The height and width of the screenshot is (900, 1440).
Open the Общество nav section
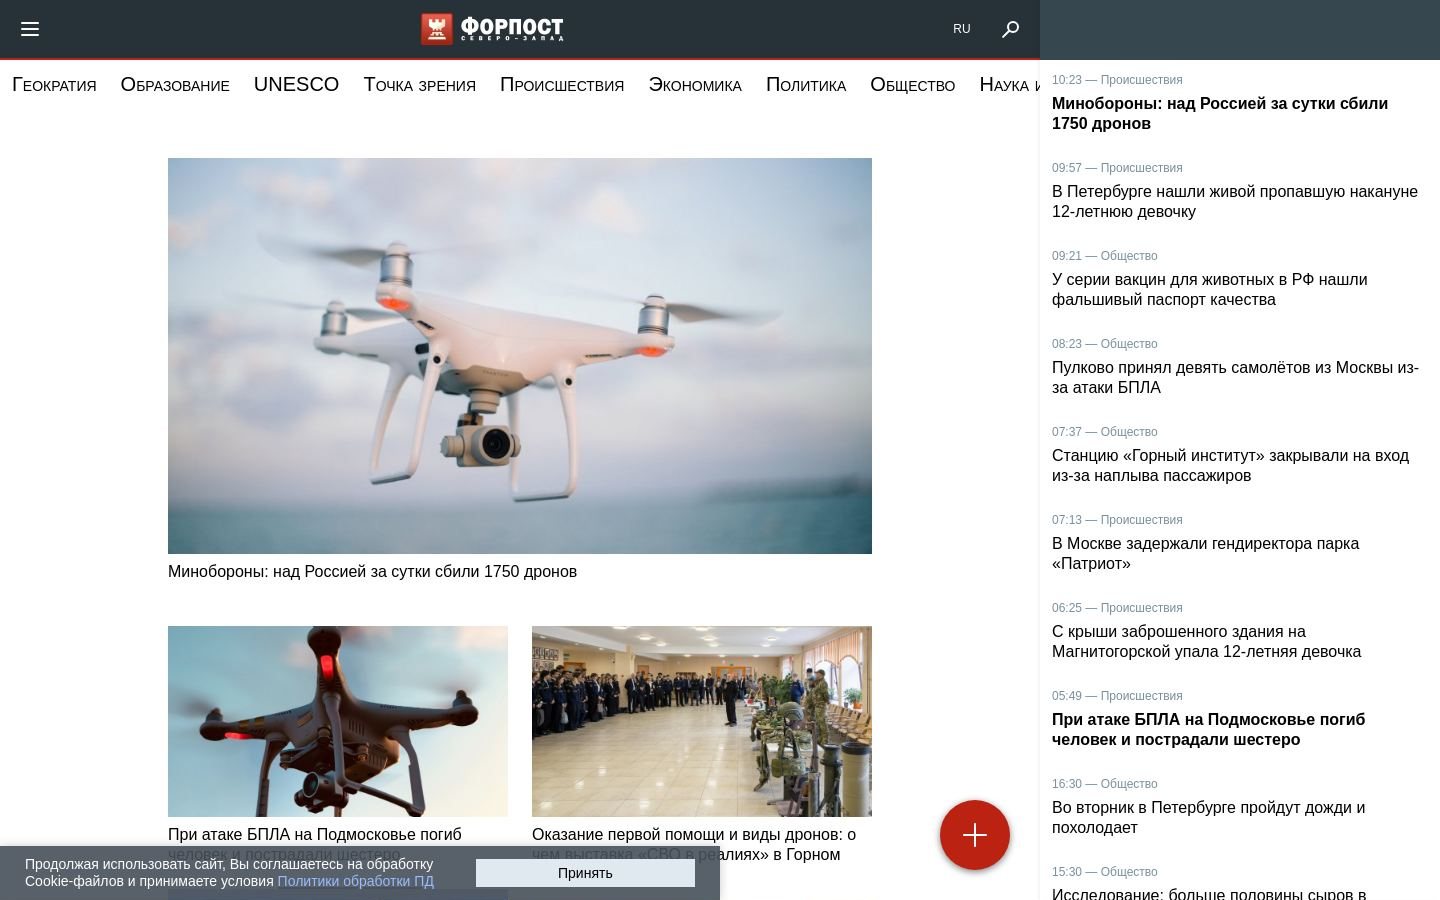click(x=913, y=85)
